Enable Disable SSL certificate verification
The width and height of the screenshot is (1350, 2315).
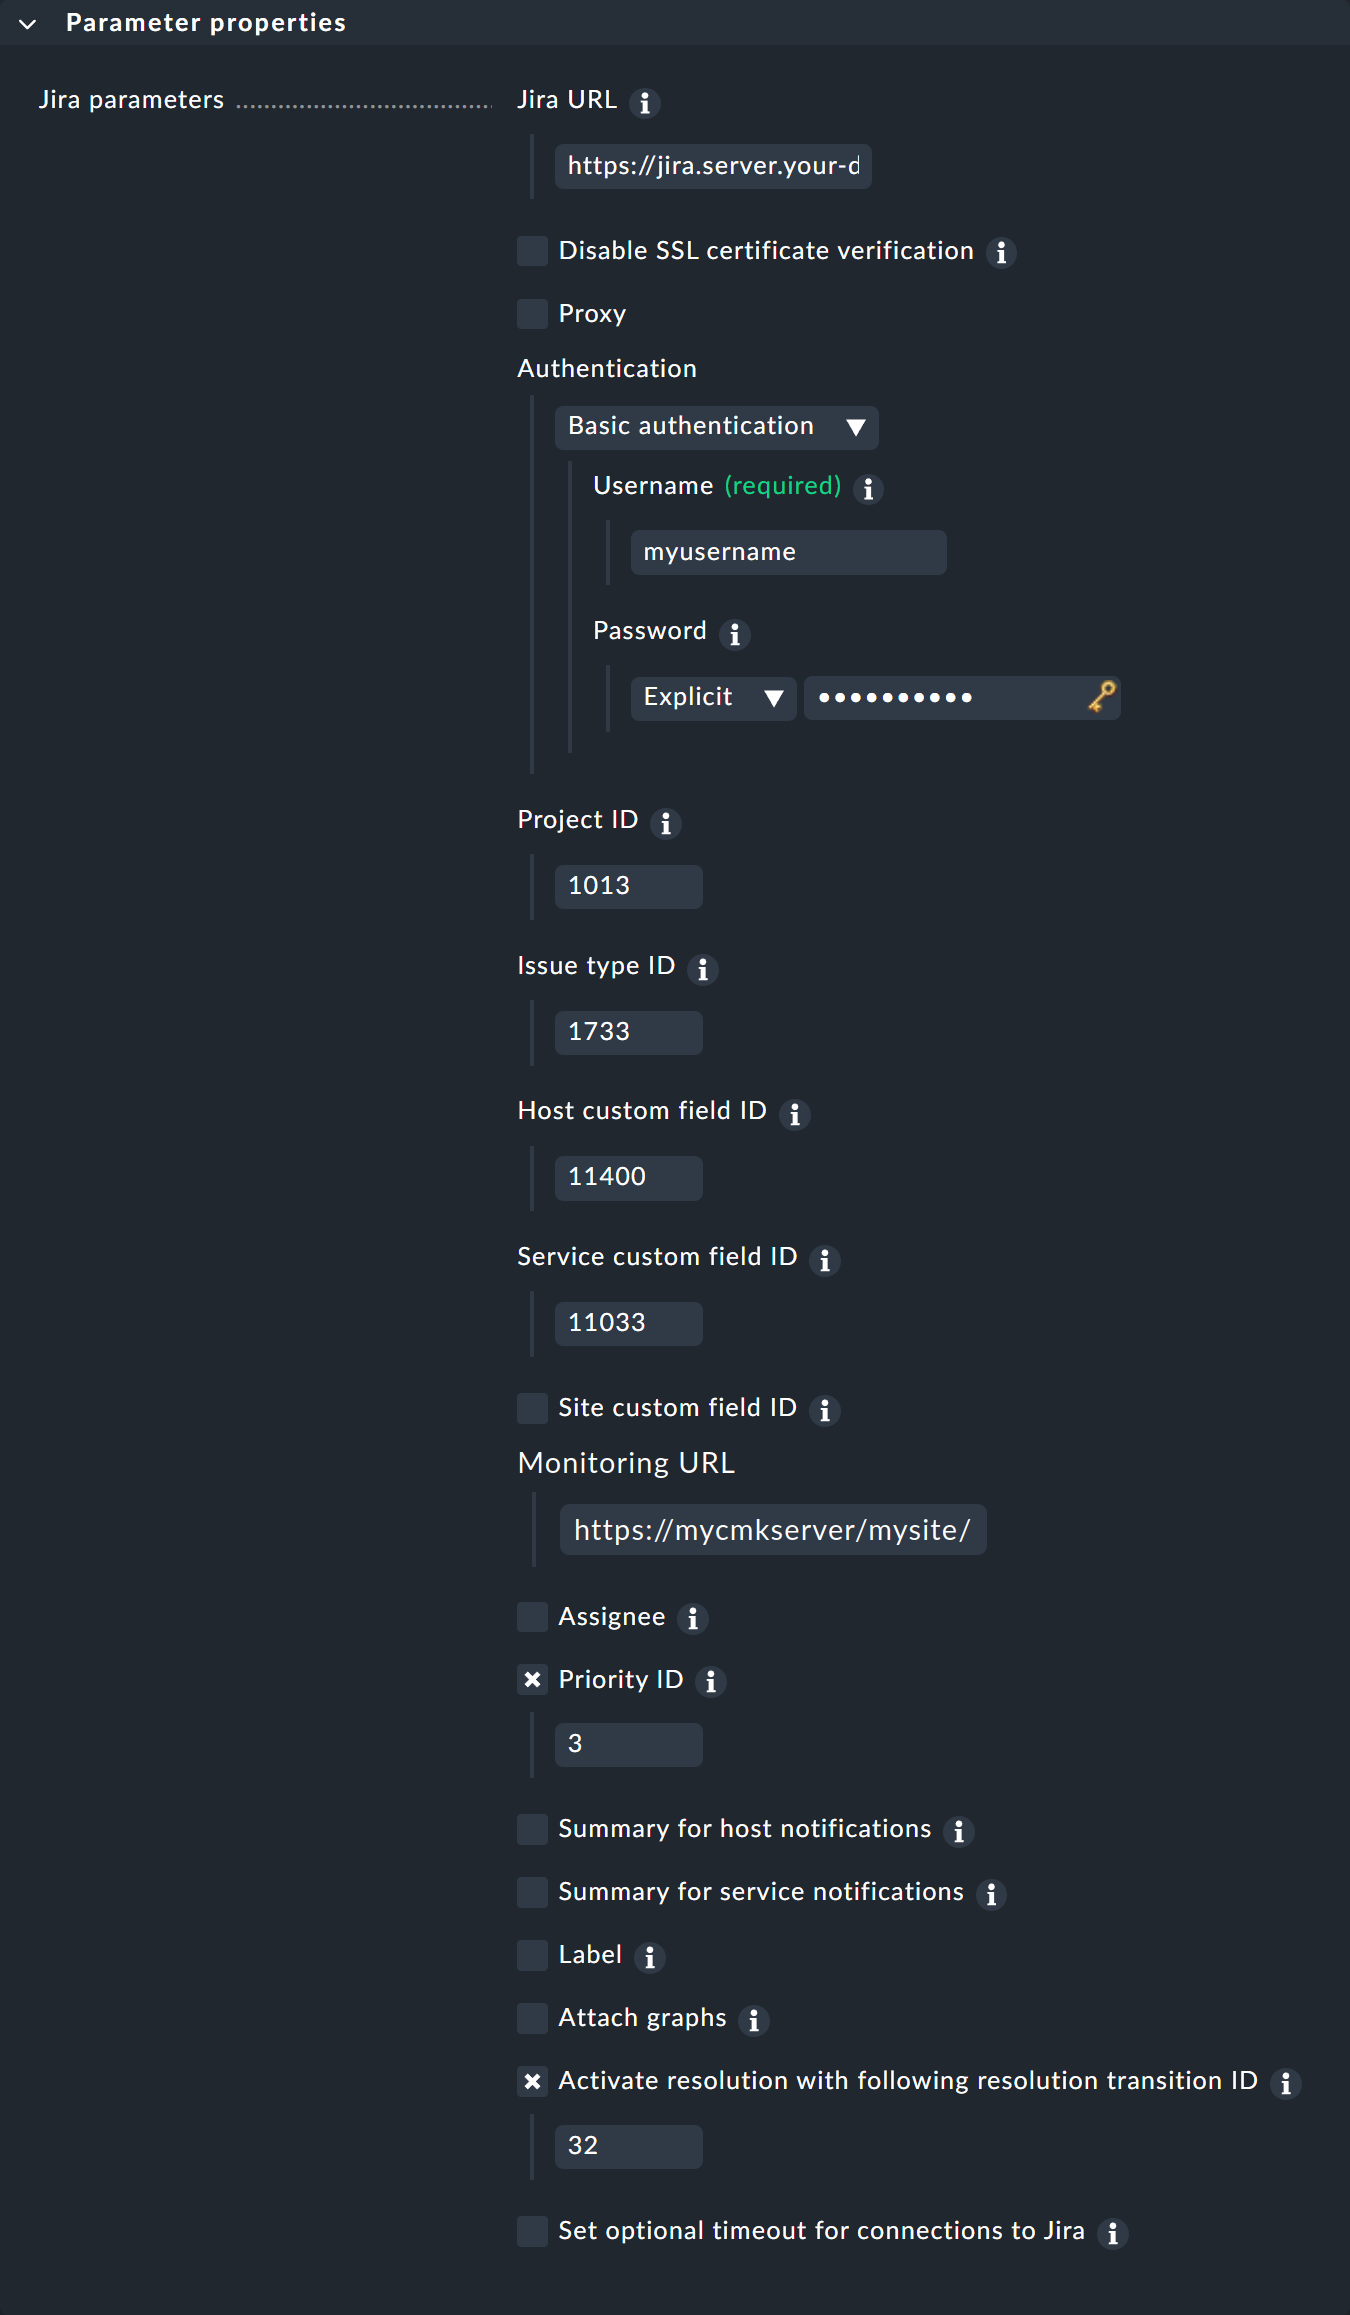(531, 252)
